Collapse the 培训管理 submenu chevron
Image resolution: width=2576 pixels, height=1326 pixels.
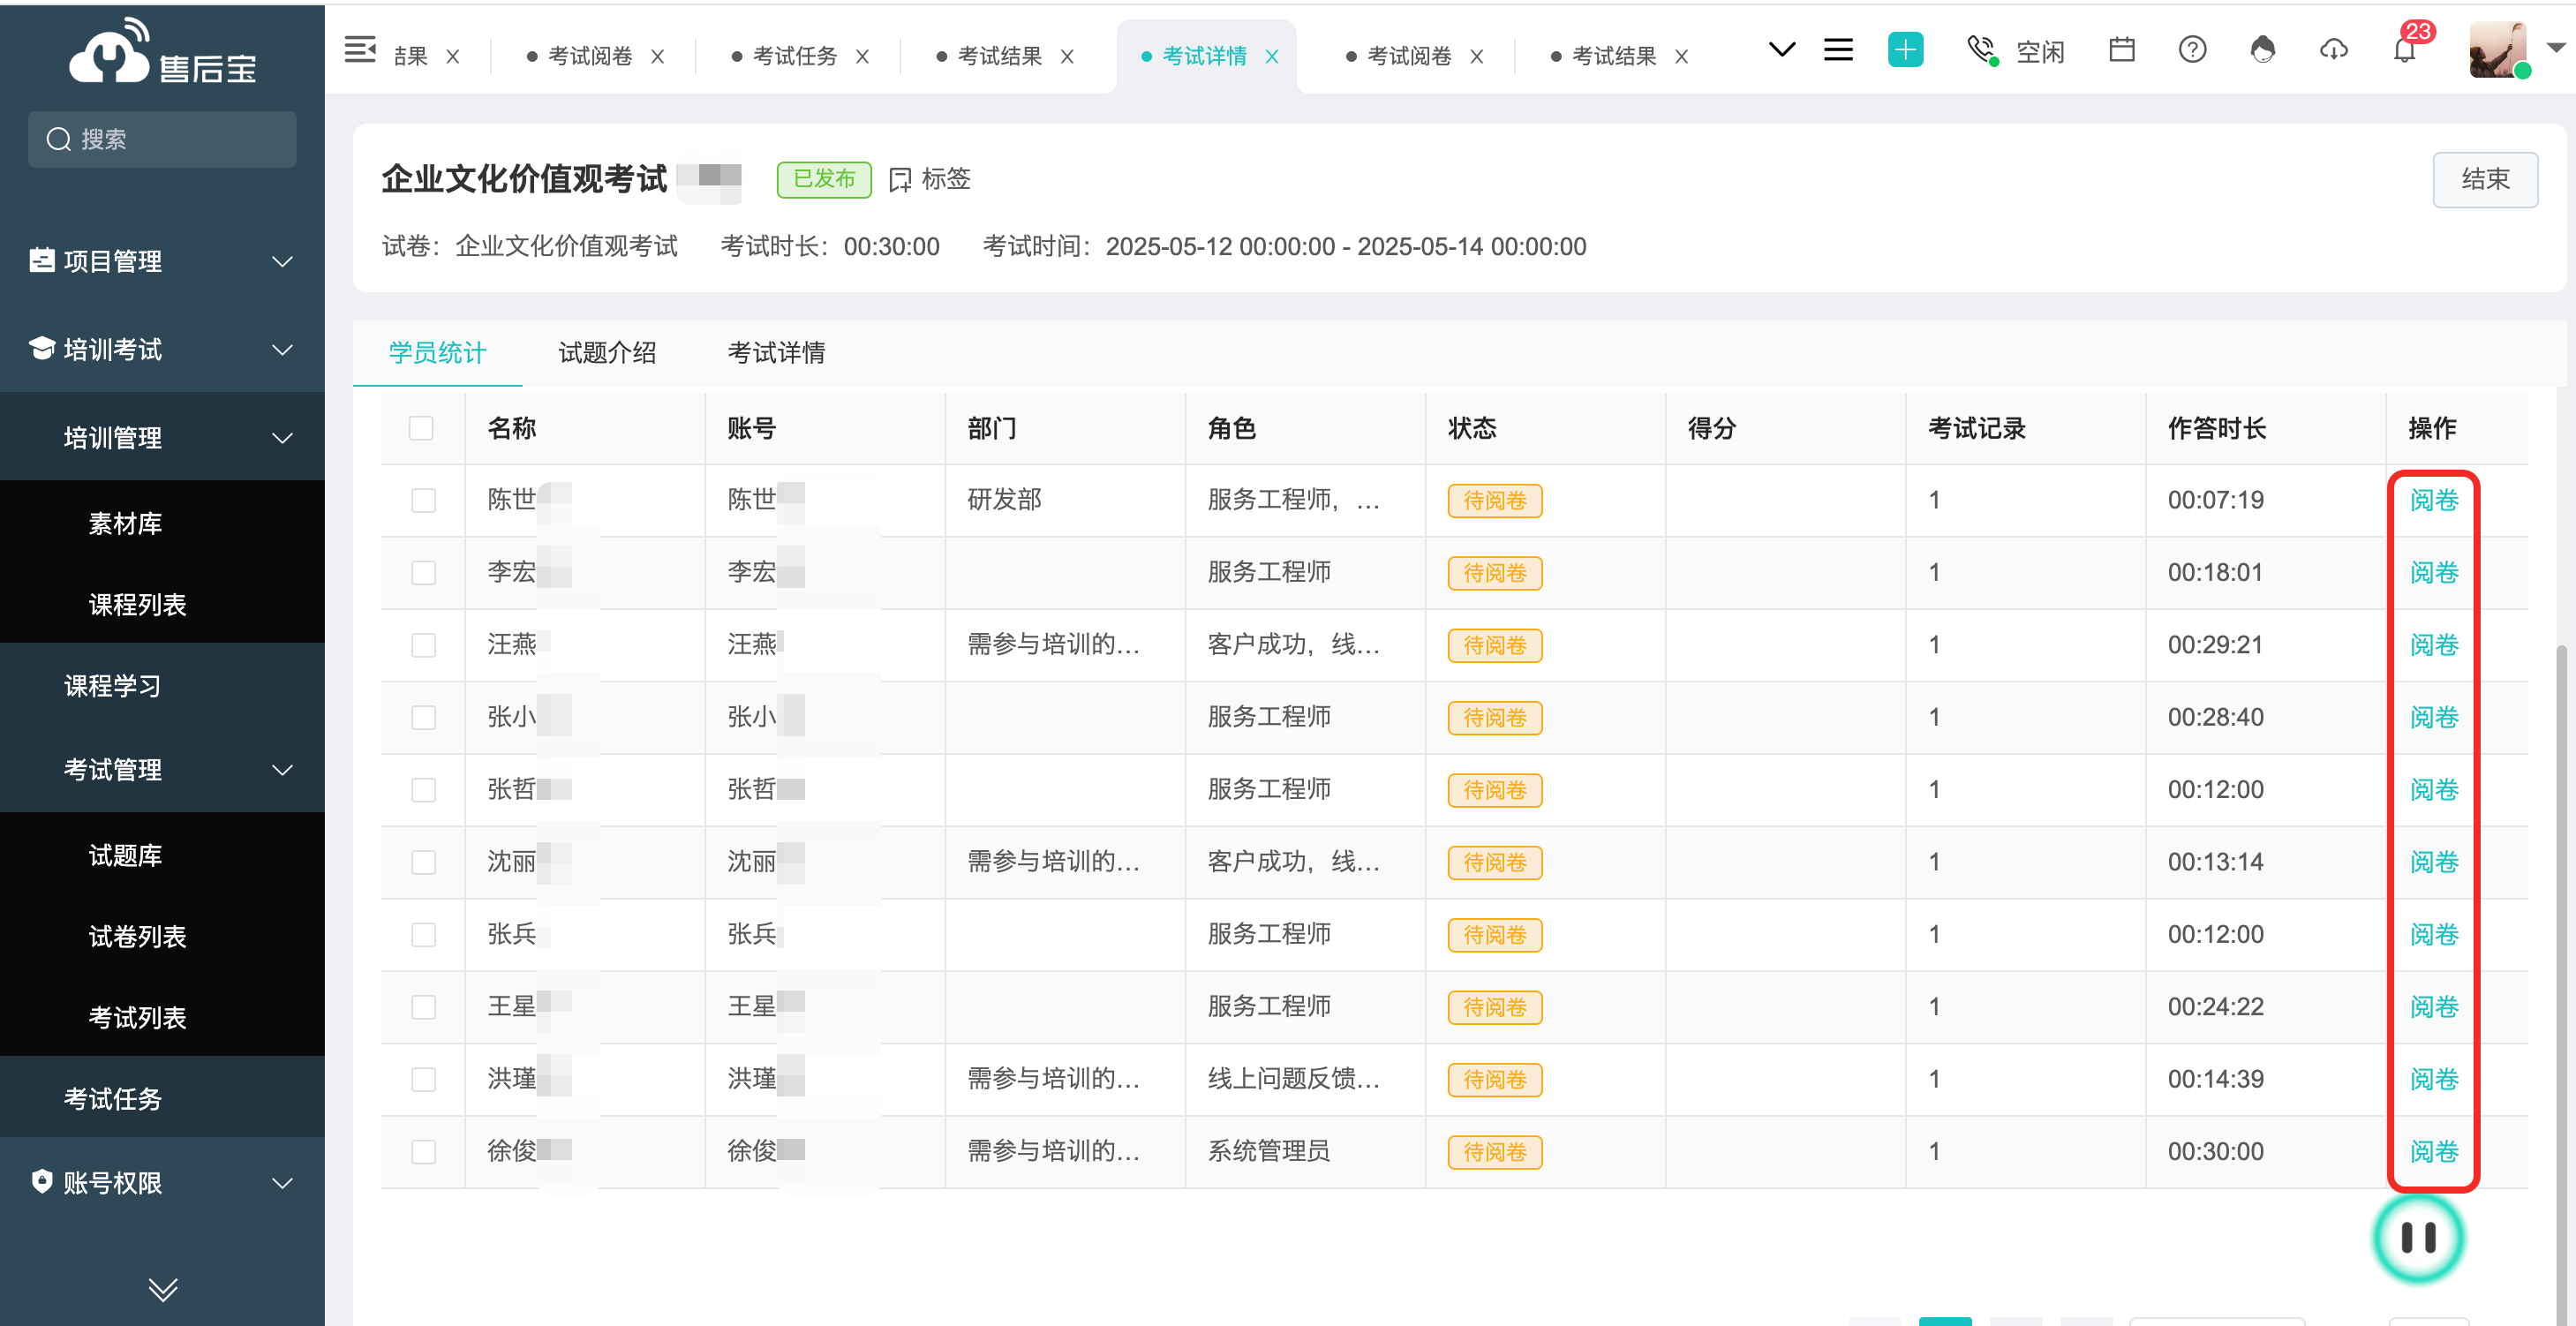pos(283,437)
